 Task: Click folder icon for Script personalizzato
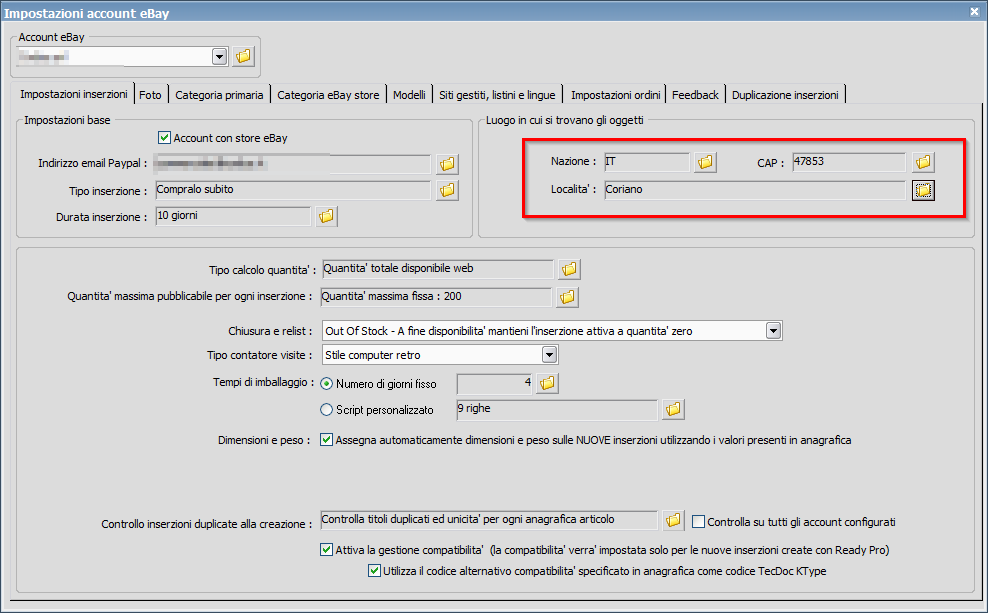click(x=673, y=410)
